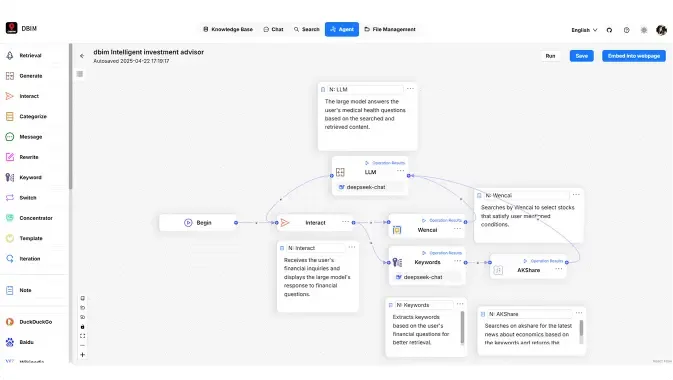Select the Generate component icon

click(x=10, y=76)
